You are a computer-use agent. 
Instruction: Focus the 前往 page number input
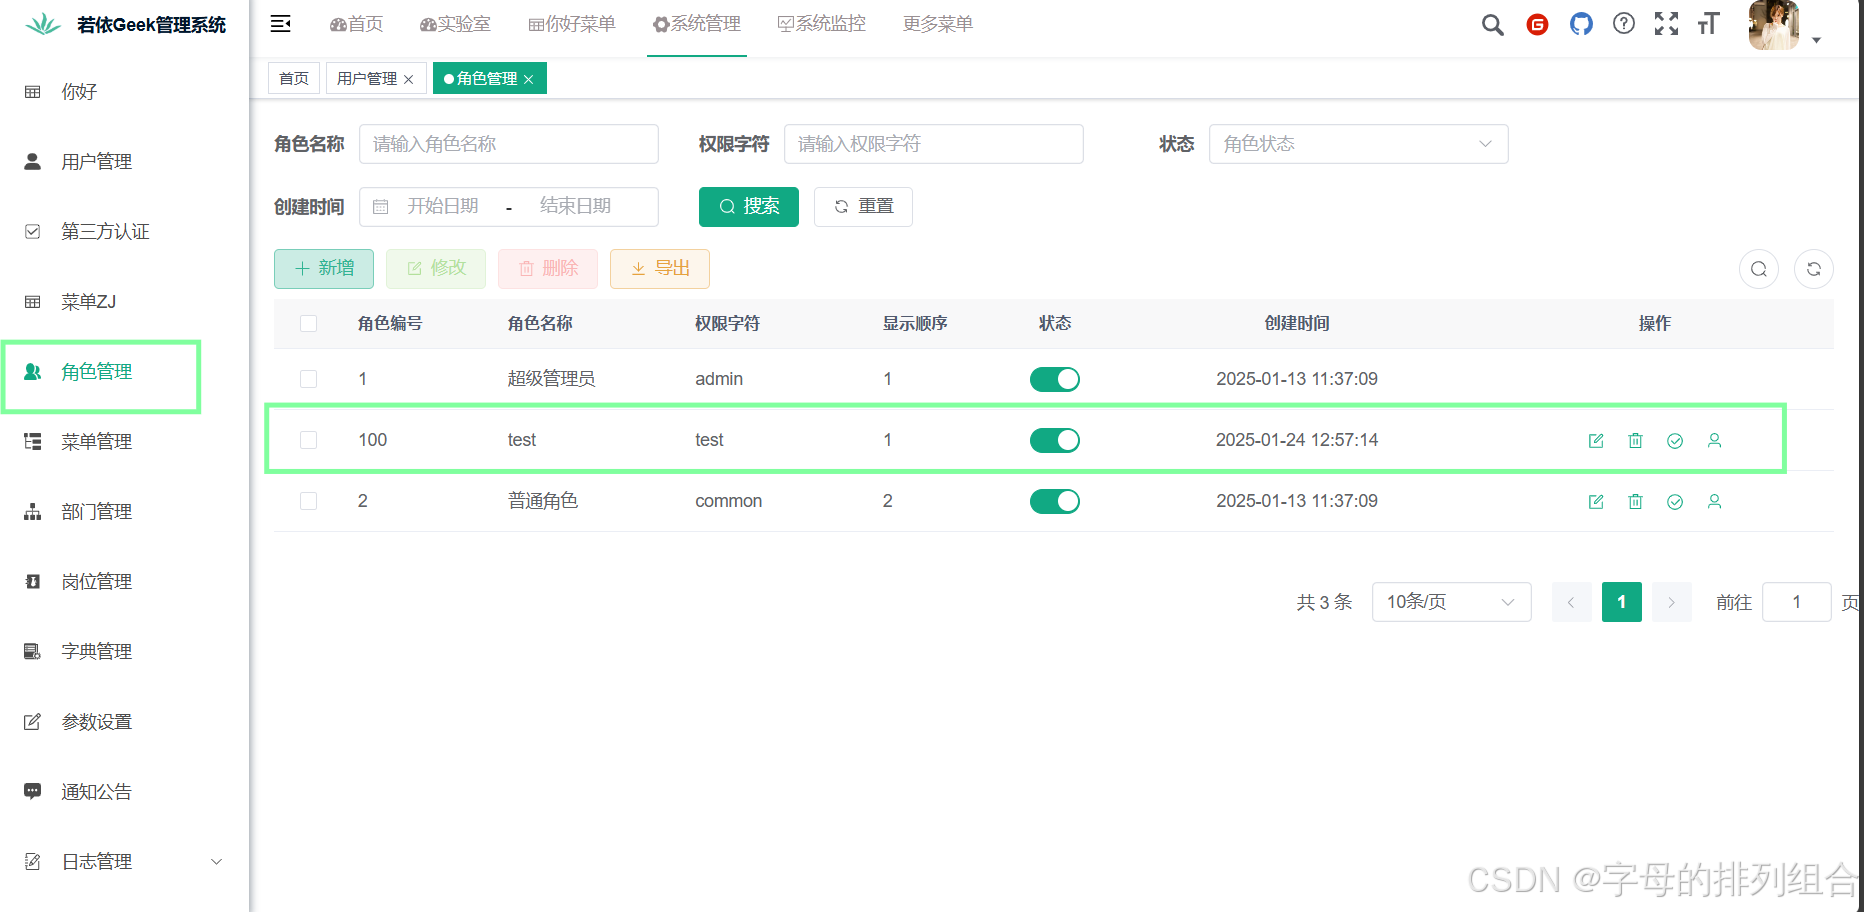(1797, 602)
